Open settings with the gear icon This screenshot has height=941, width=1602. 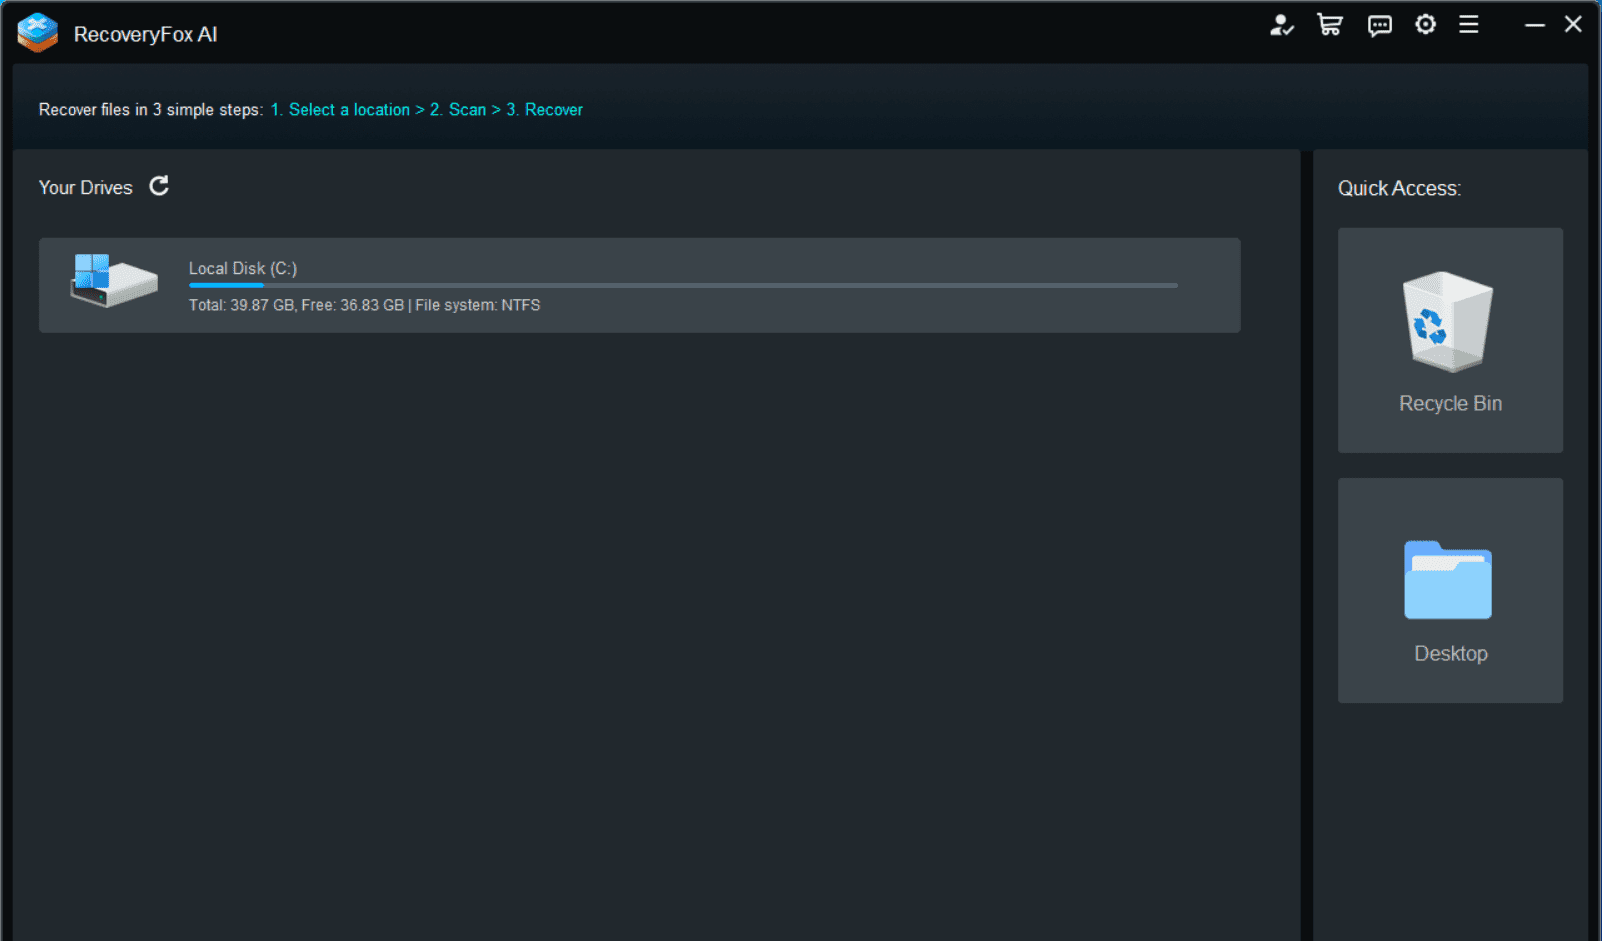coord(1426,24)
